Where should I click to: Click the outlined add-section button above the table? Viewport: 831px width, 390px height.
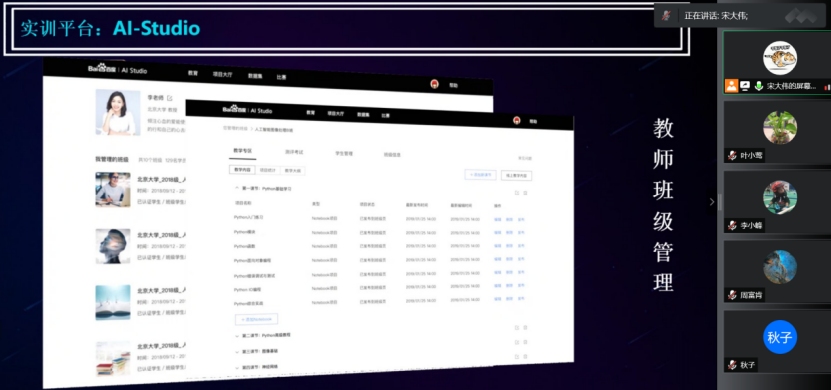tap(480, 174)
